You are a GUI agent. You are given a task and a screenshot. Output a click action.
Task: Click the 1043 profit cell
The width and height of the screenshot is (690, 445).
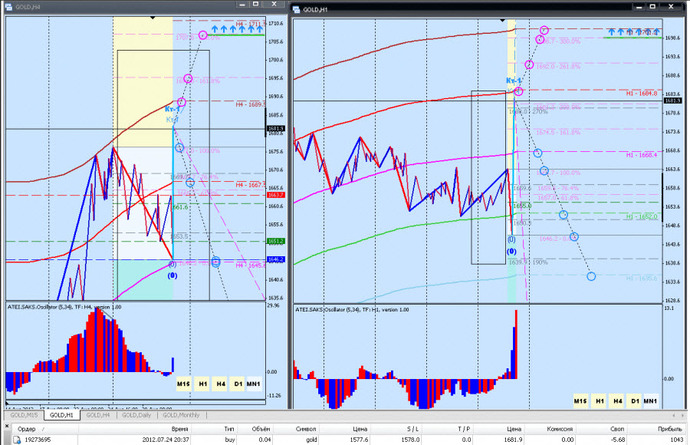click(x=676, y=439)
